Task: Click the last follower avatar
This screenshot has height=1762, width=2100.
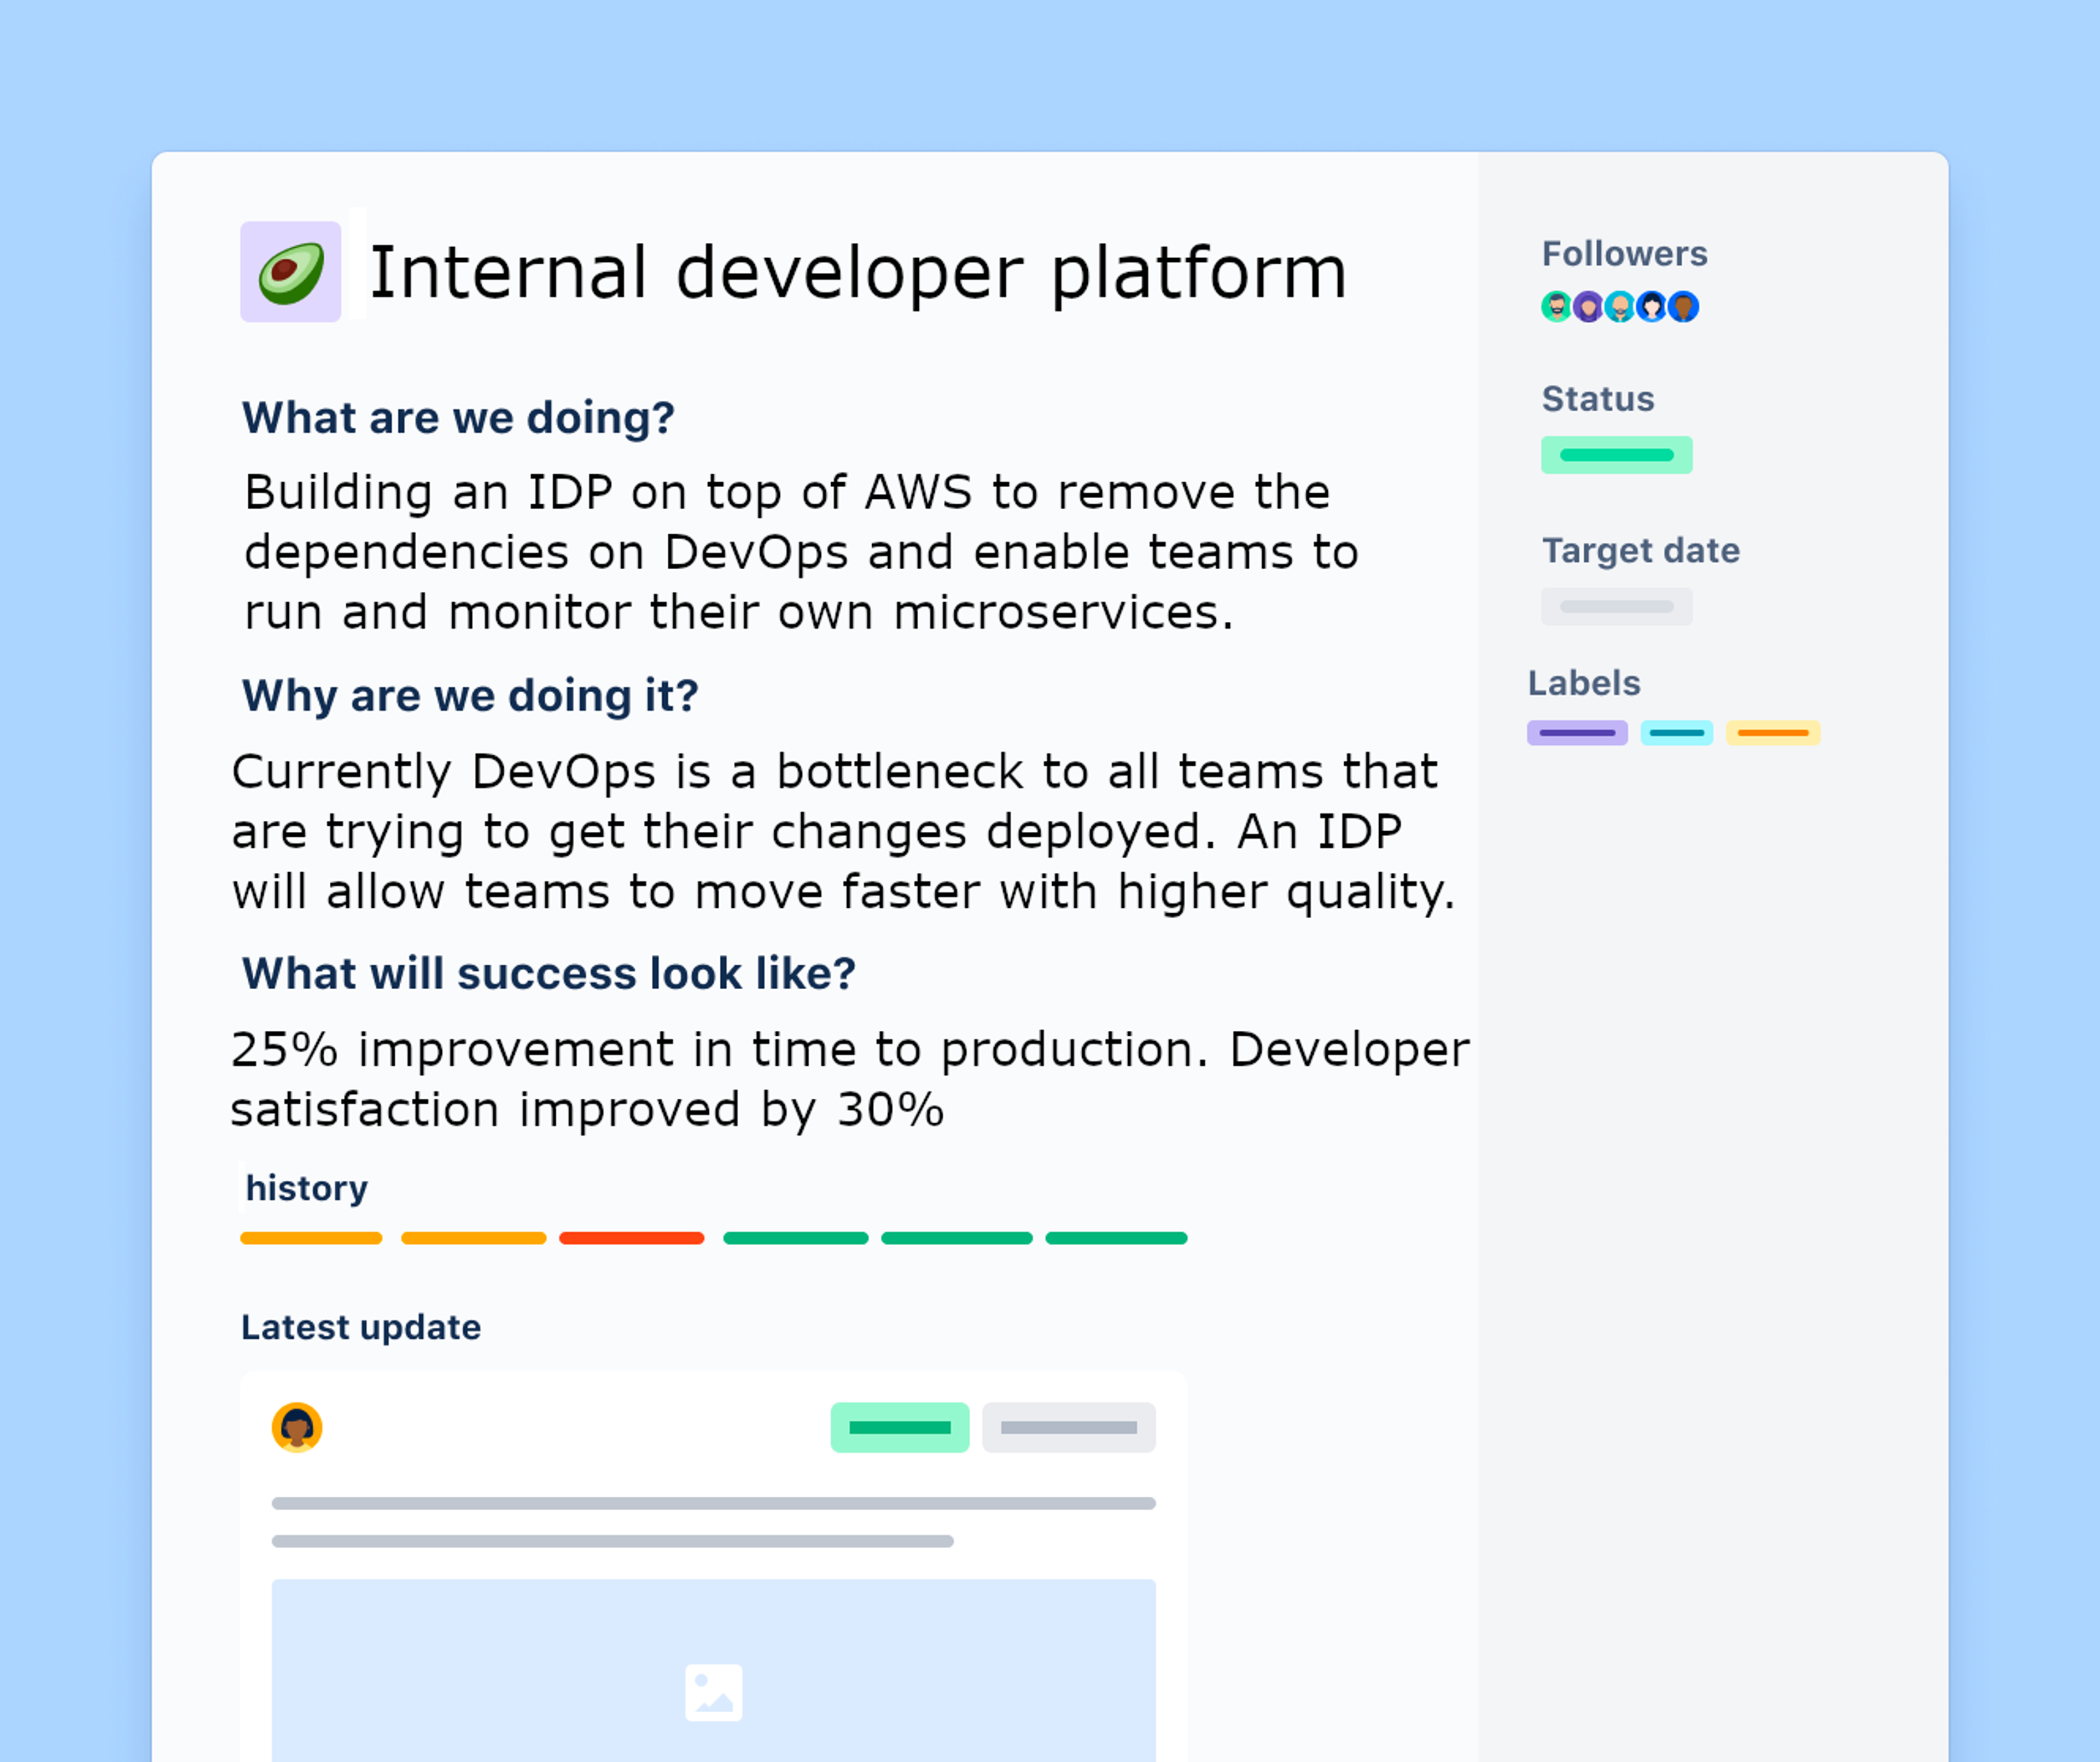Action: point(1684,306)
